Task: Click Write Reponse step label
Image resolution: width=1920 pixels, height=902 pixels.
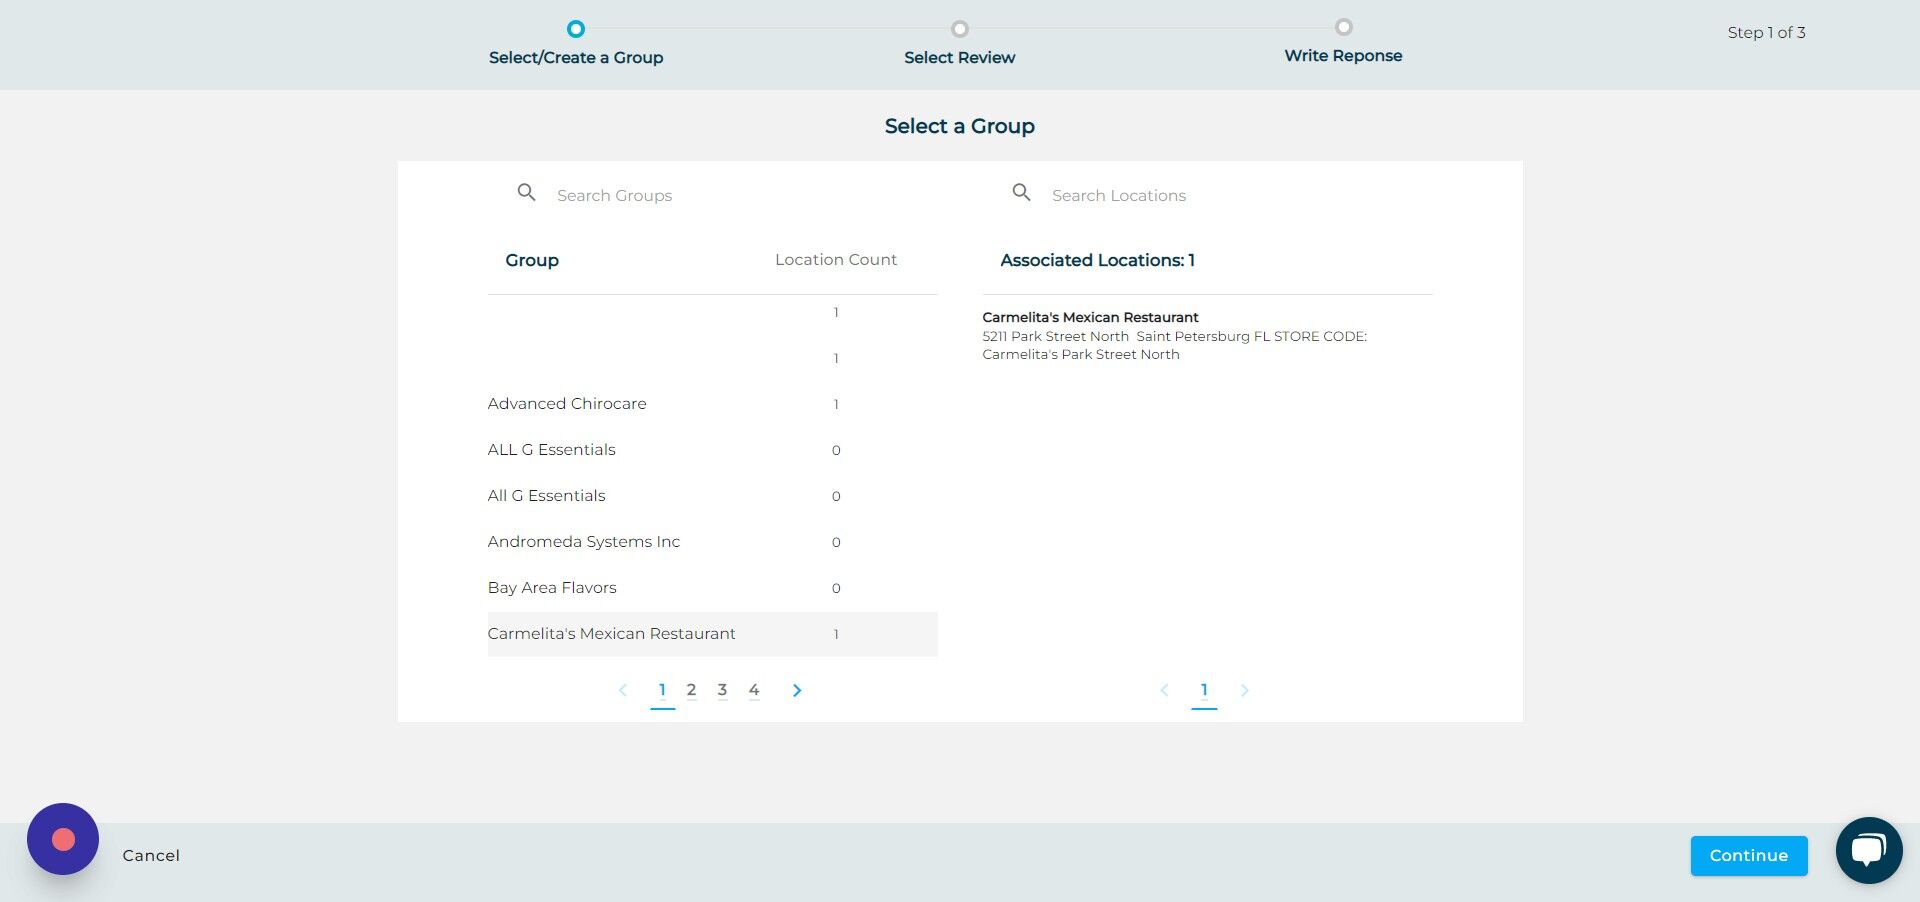Action: coord(1343,56)
